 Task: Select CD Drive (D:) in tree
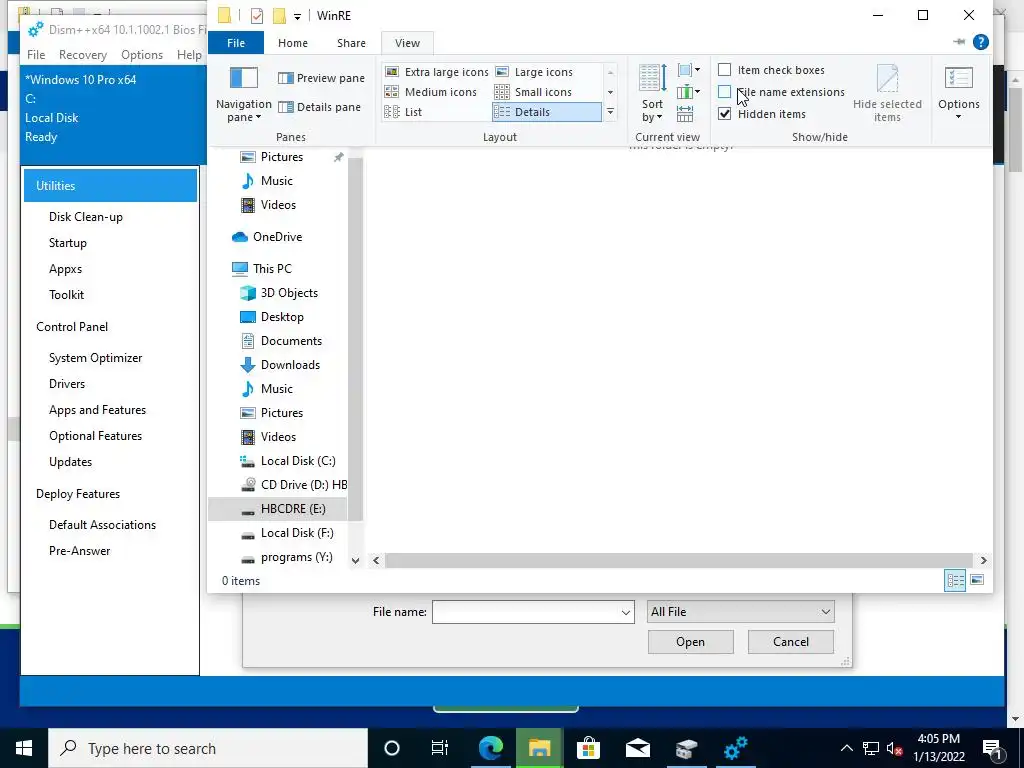pos(293,485)
